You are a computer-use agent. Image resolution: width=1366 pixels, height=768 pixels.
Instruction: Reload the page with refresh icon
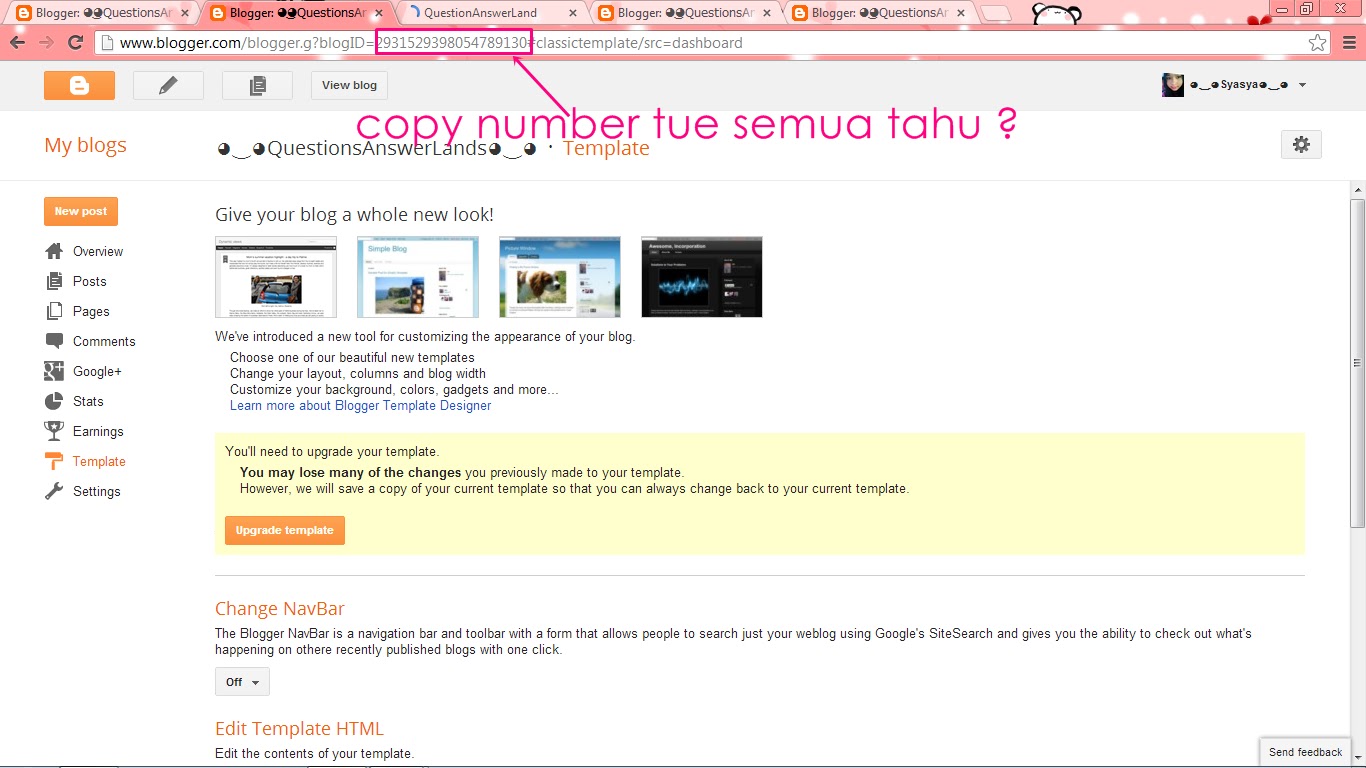[75, 43]
